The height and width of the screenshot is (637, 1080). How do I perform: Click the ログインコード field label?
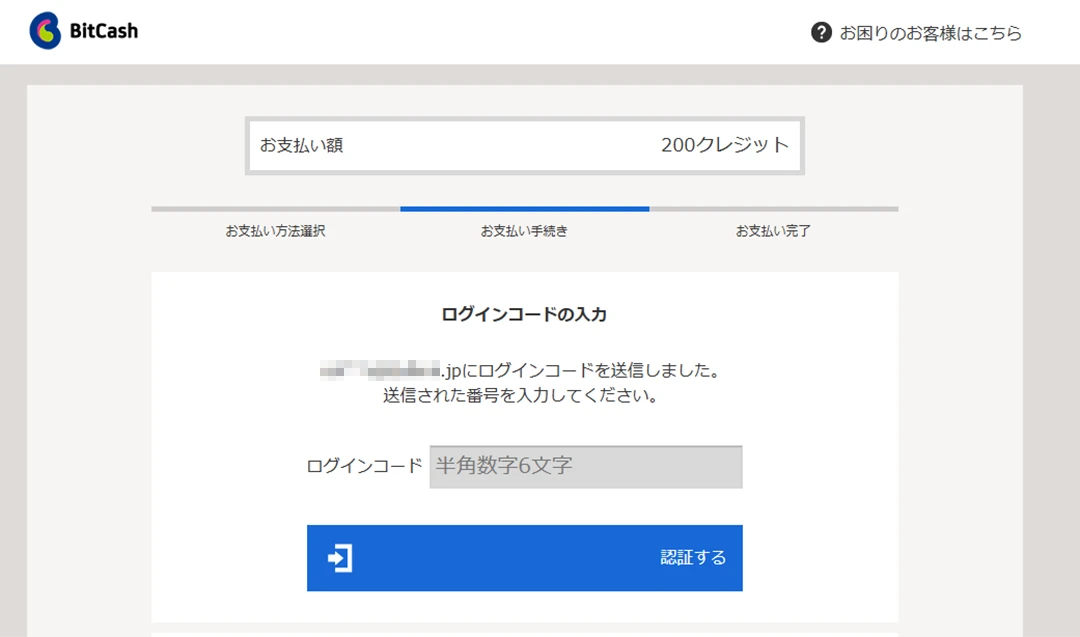point(364,466)
